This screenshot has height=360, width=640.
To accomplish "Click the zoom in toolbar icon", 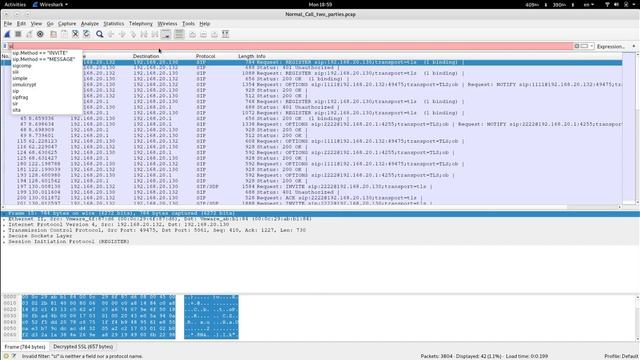I will point(192,34).
